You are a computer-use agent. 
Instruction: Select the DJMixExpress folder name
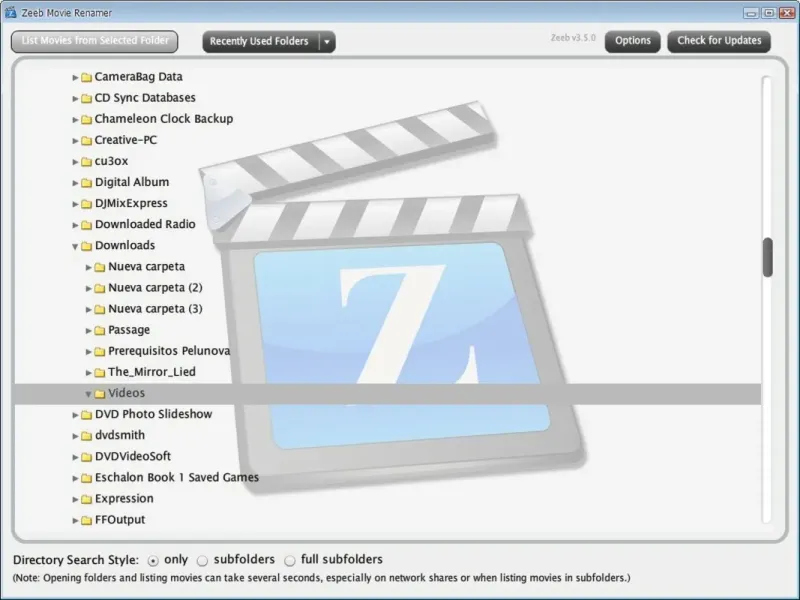(x=131, y=203)
